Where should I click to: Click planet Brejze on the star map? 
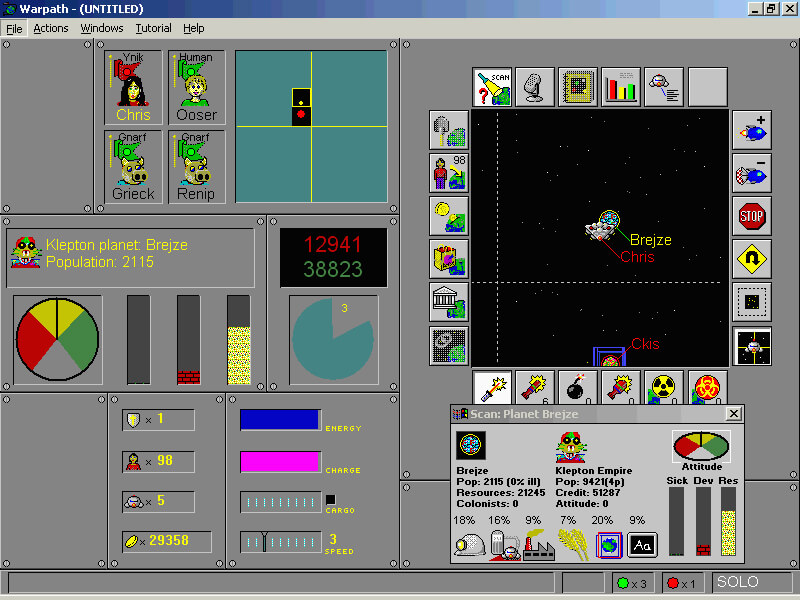[606, 226]
